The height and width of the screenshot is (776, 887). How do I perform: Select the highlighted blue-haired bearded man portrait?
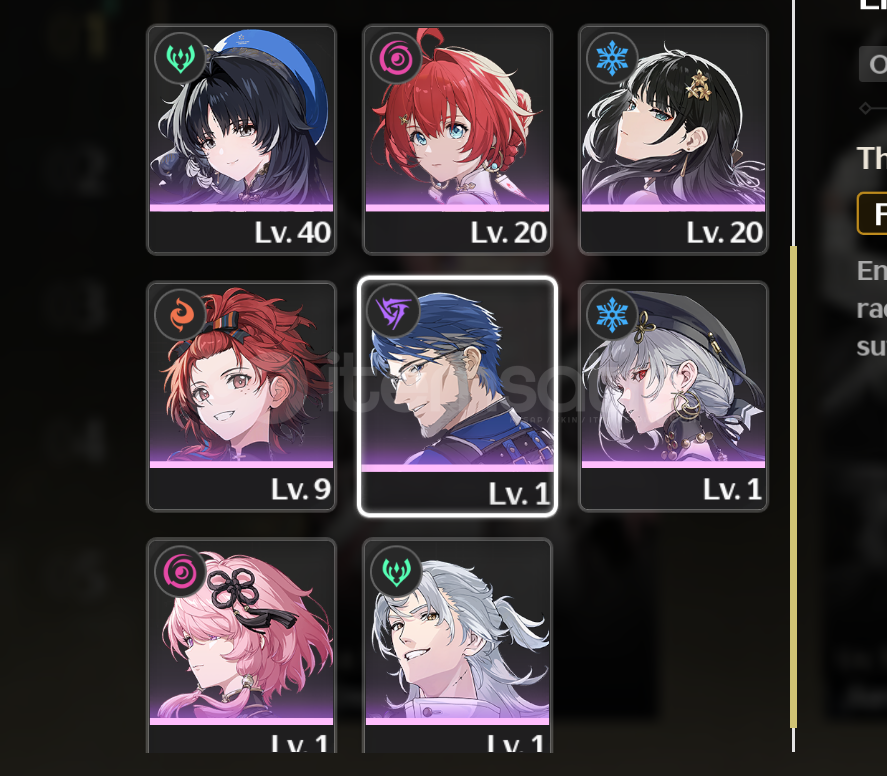point(457,396)
